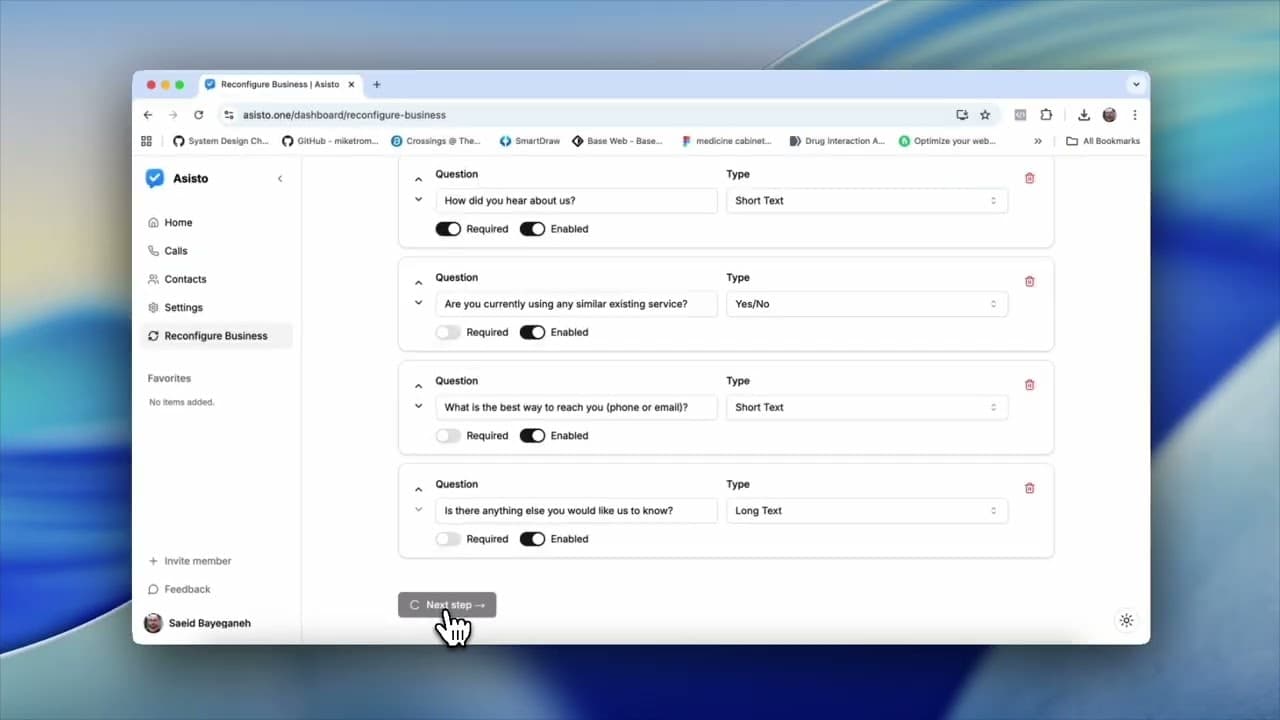1280x720 pixels.
Task: Collapse the Asisto sidebar with the chevron
Action: (280, 178)
